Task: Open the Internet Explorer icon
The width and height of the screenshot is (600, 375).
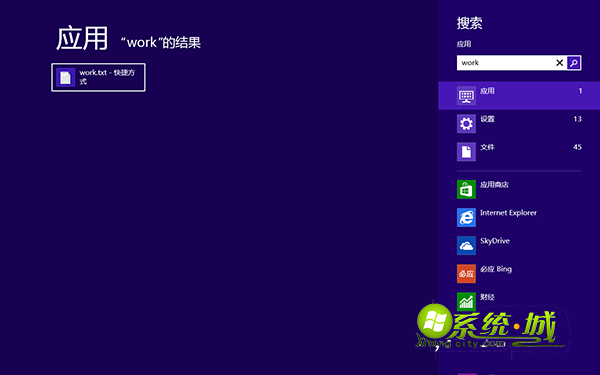Action: click(x=466, y=217)
